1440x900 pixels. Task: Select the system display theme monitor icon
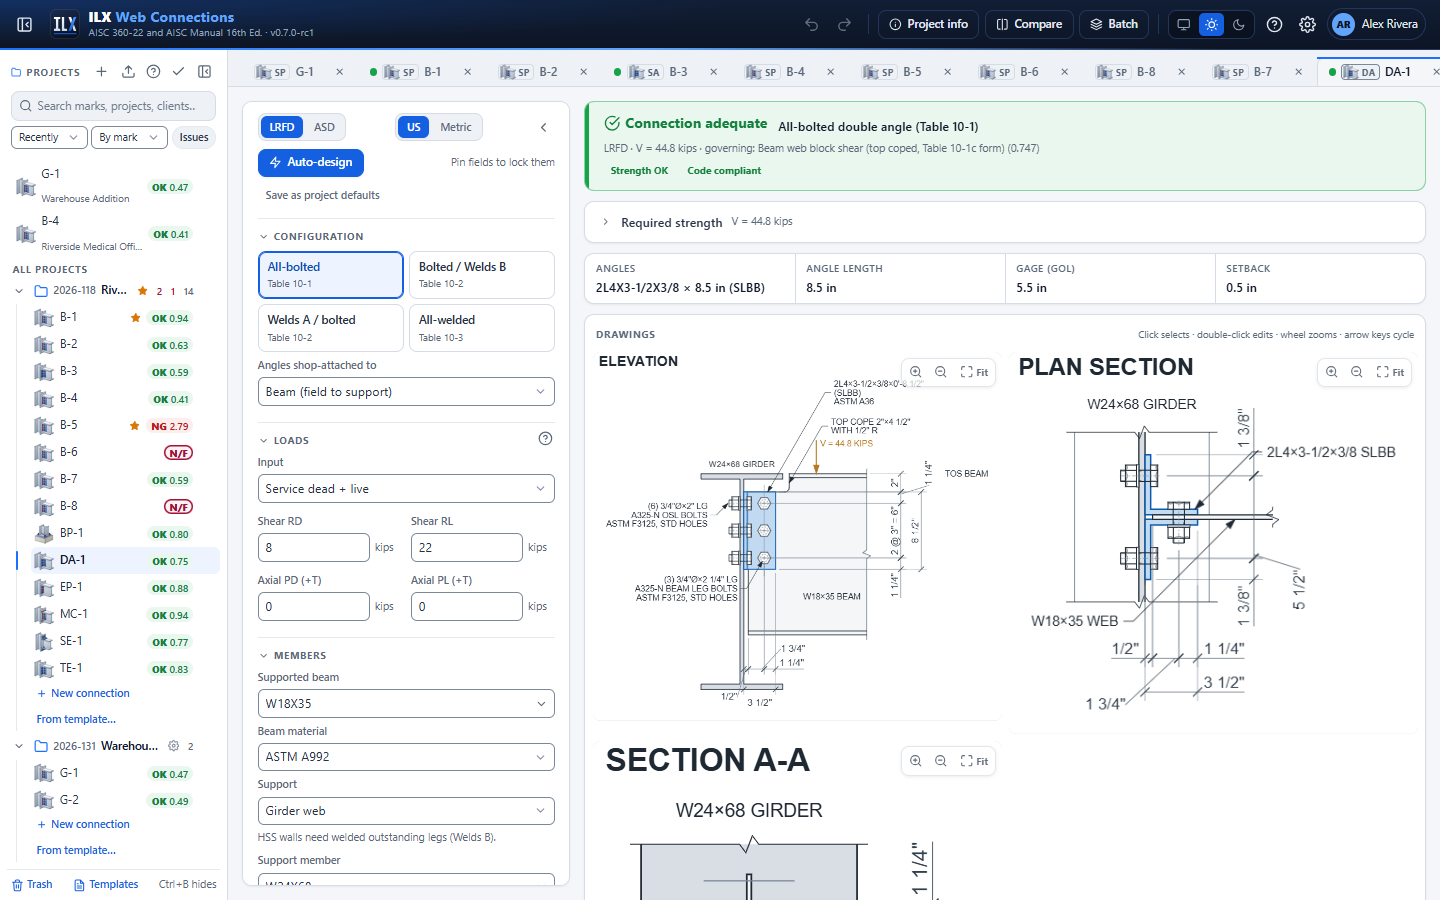click(1184, 24)
